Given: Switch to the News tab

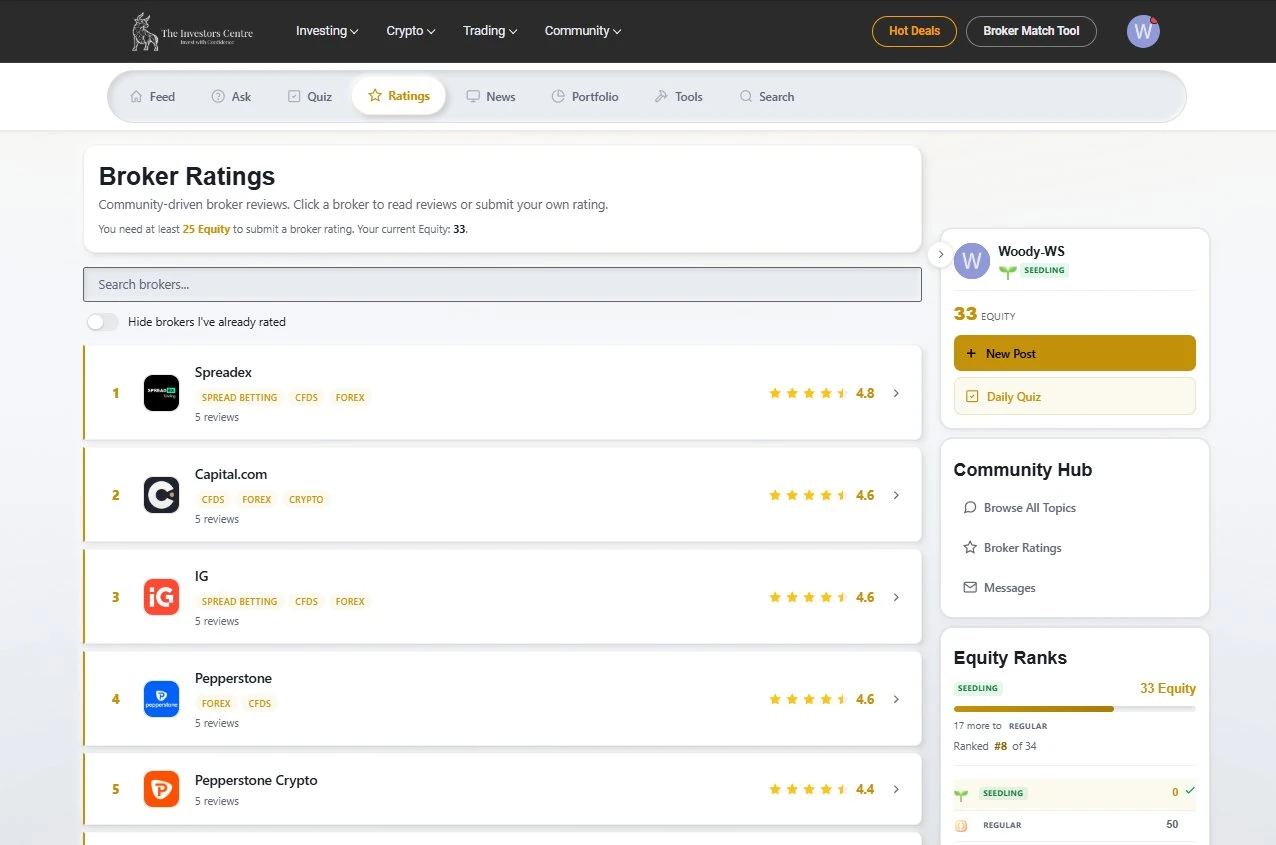Looking at the screenshot, I should pyautogui.click(x=491, y=97).
